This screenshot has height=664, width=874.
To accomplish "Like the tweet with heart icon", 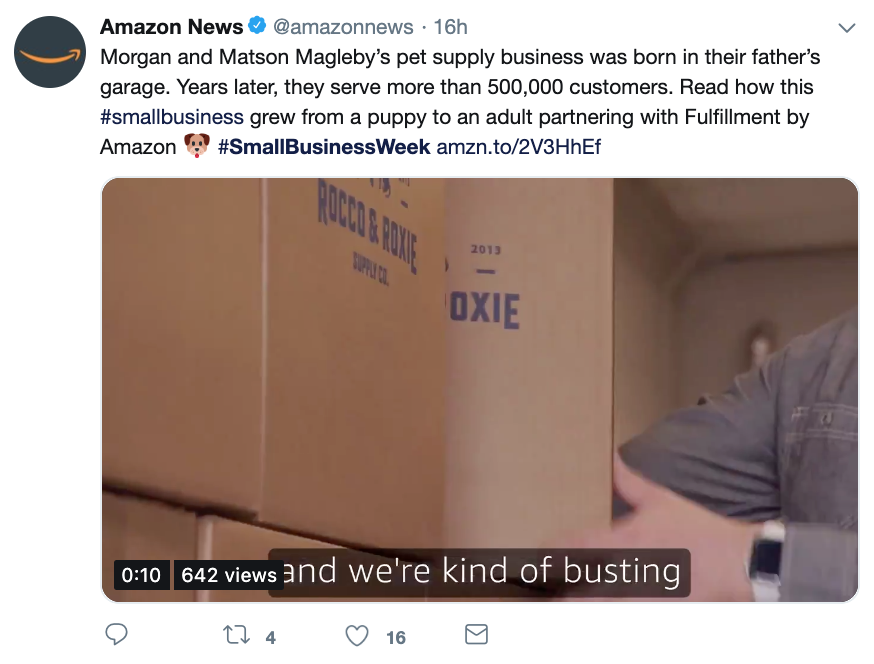I will pos(357,635).
